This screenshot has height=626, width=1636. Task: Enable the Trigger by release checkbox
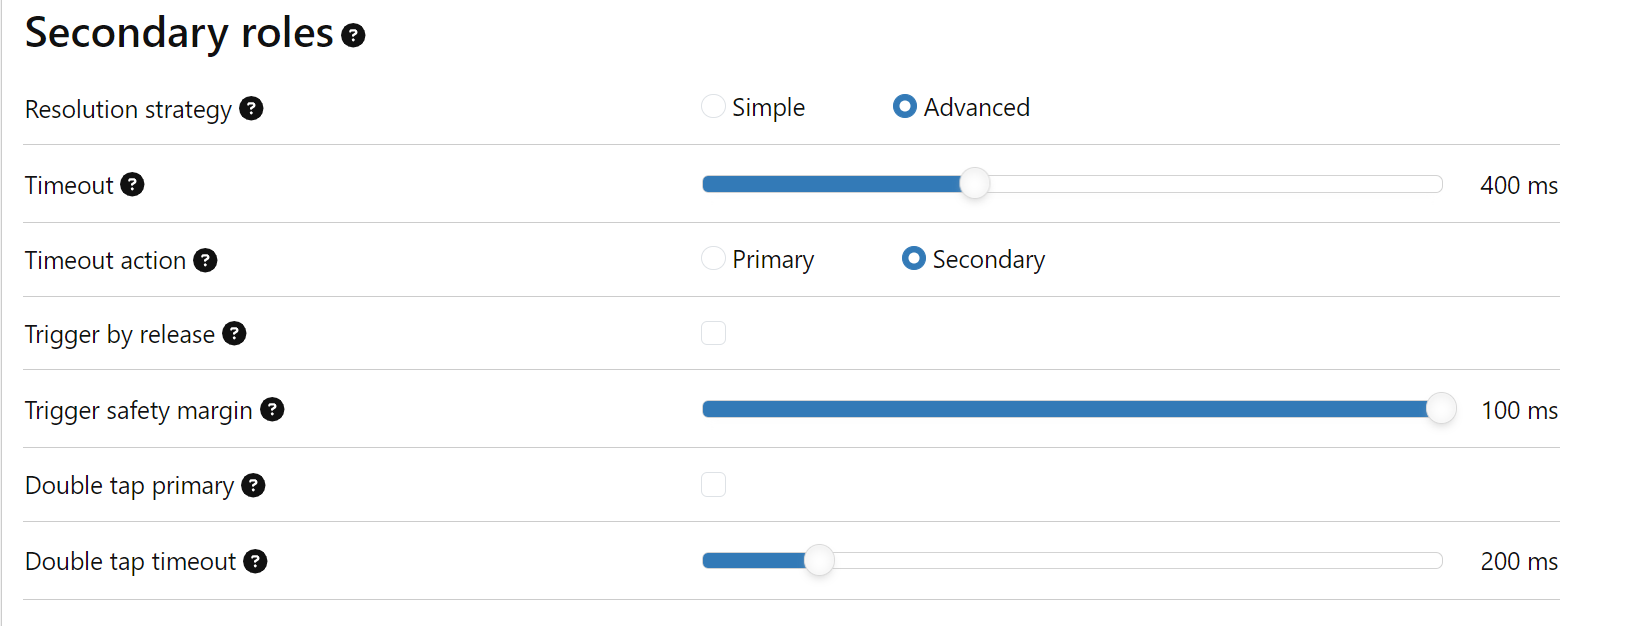click(713, 333)
